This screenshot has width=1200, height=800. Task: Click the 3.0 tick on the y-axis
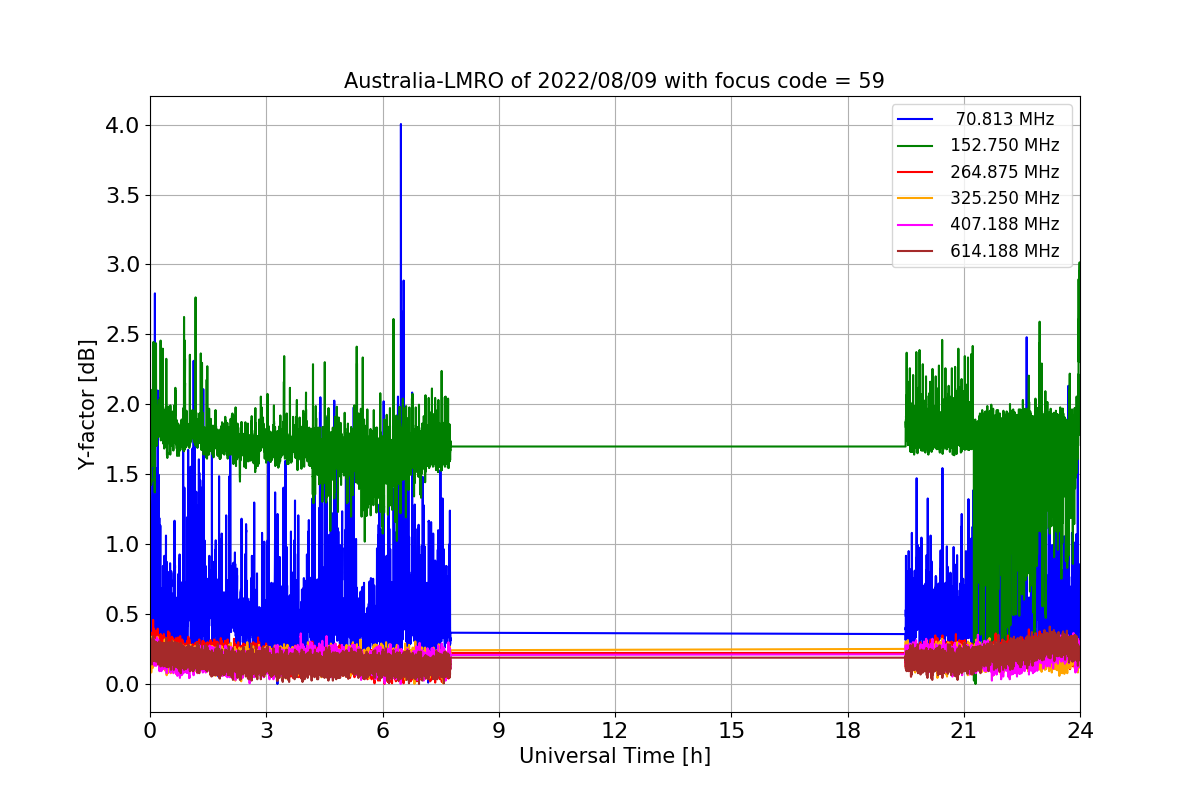(x=124, y=265)
